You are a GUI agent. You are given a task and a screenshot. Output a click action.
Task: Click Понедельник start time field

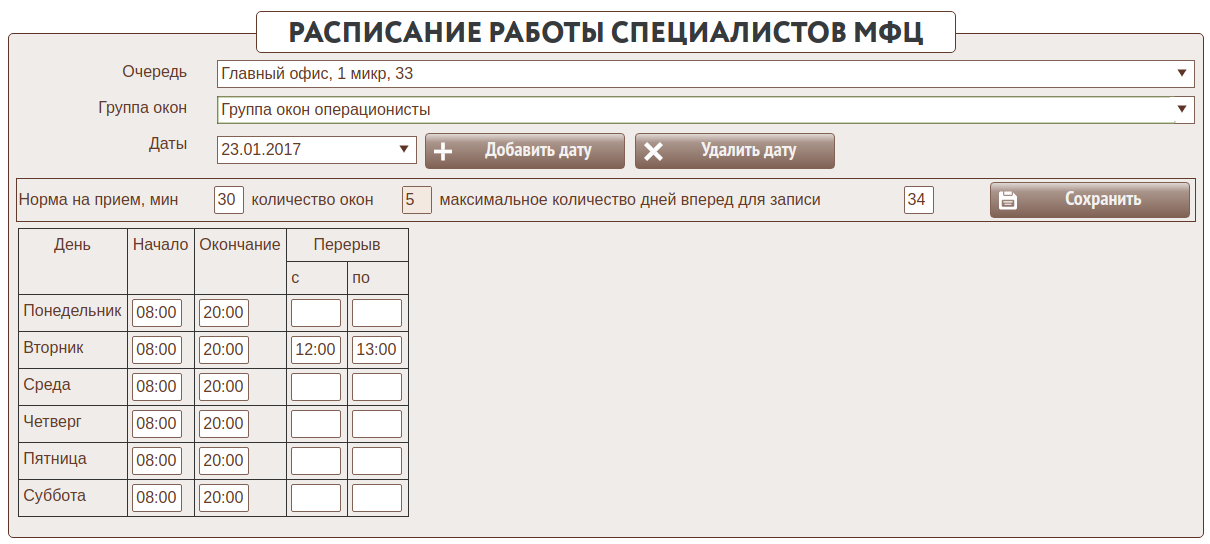tap(157, 313)
